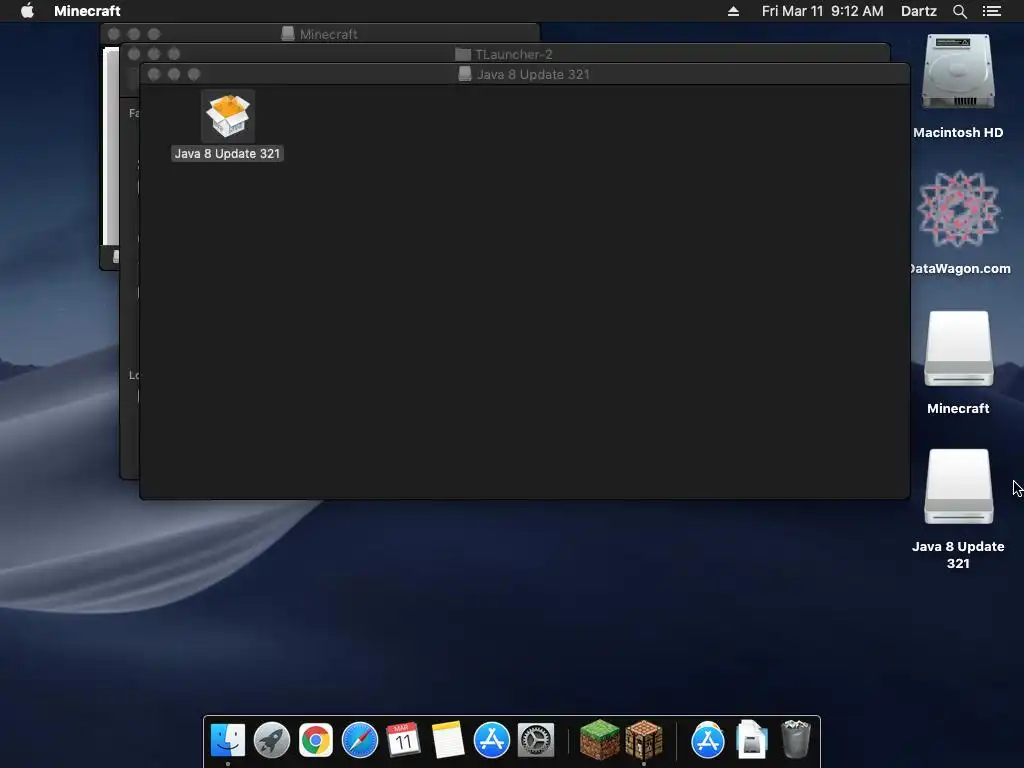Open Calendar in the Dock
The image size is (1024, 768).
pyautogui.click(x=403, y=740)
